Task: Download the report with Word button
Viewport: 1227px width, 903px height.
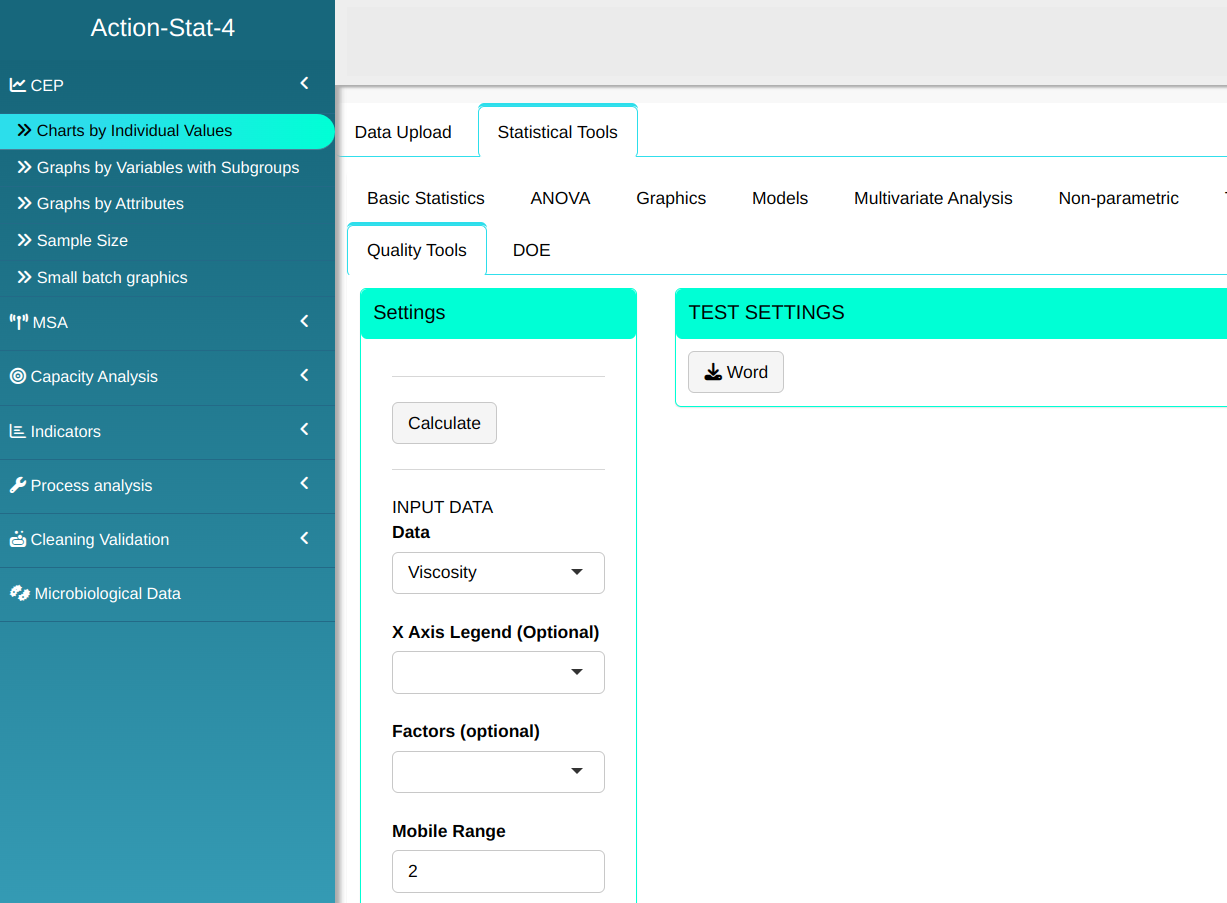Action: pyautogui.click(x=735, y=372)
